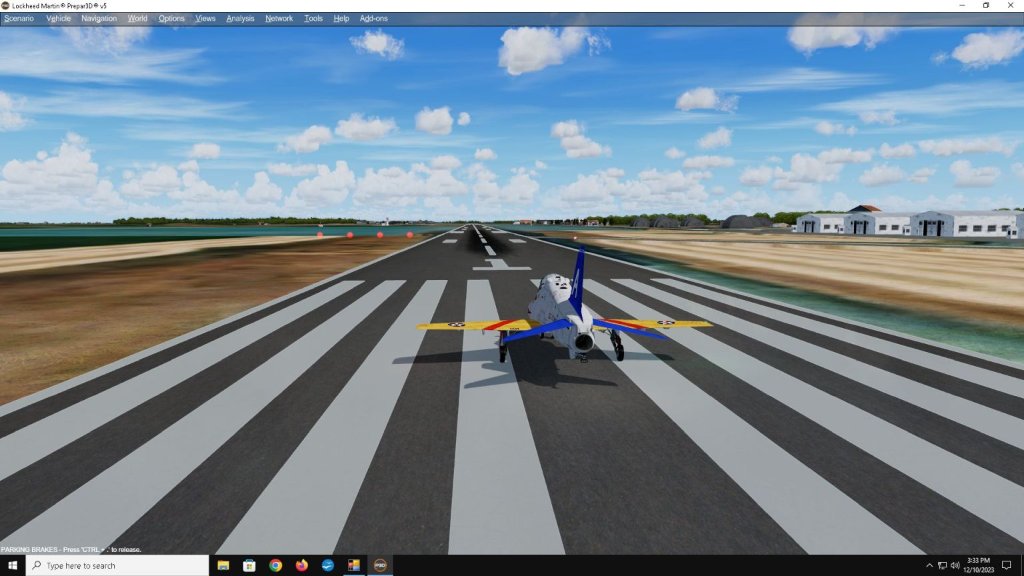
Task: Open the Vehicle menu
Action: click(x=59, y=18)
